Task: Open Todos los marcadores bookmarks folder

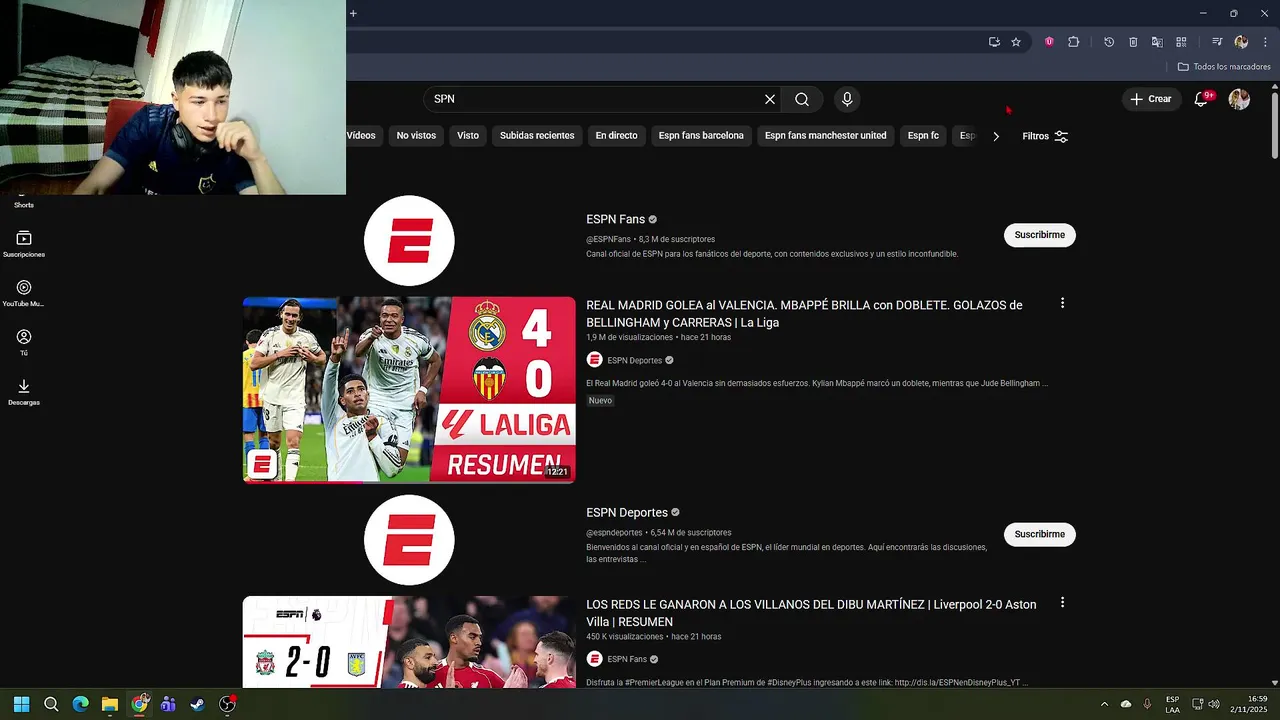Action: [1224, 67]
